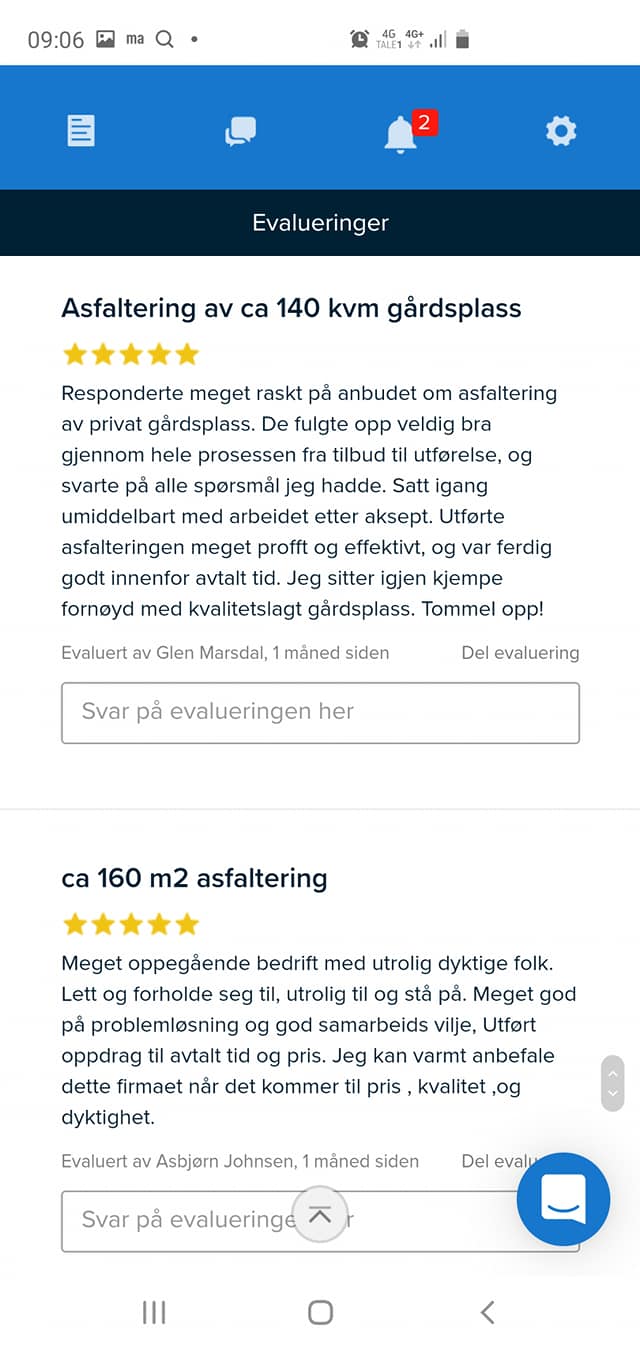Tap Android recent apps icon
The height and width of the screenshot is (1351, 640).
(154, 1312)
